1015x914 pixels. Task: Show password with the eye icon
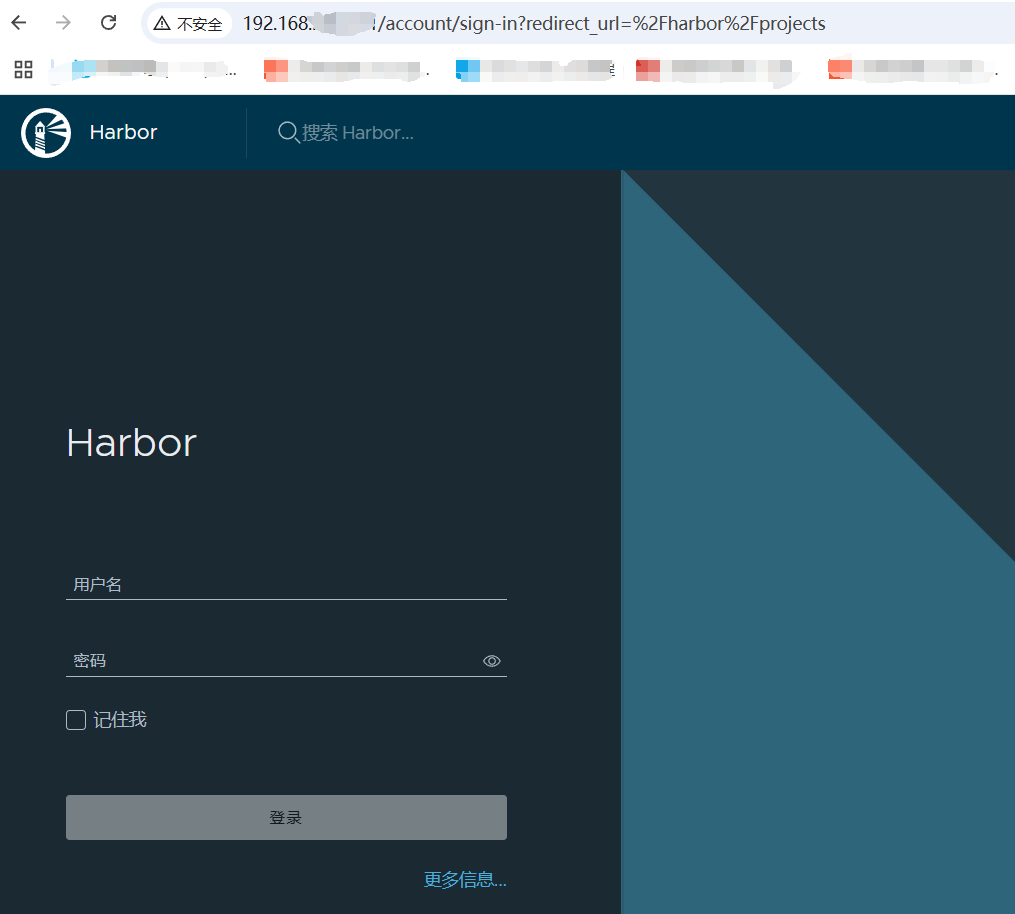(491, 661)
